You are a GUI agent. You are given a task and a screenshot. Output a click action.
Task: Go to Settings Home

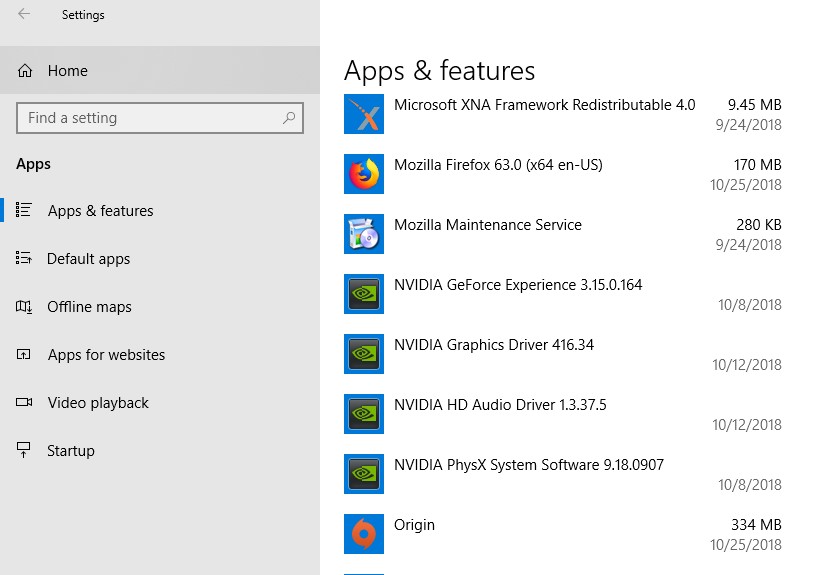[67, 71]
